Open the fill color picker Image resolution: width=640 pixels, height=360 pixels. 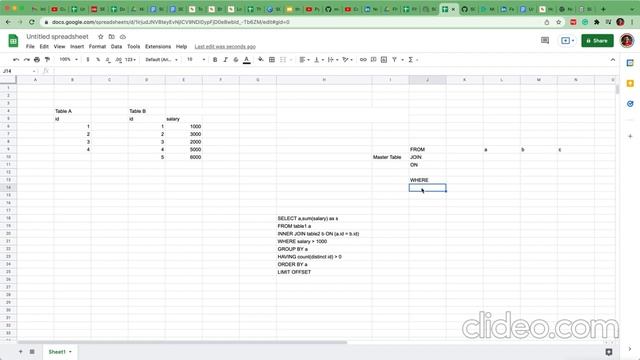coord(260,60)
